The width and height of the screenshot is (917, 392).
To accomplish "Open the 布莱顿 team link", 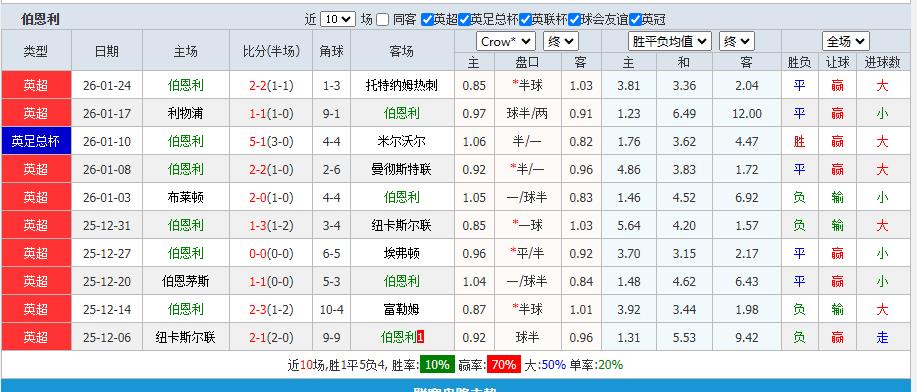I will (185, 198).
